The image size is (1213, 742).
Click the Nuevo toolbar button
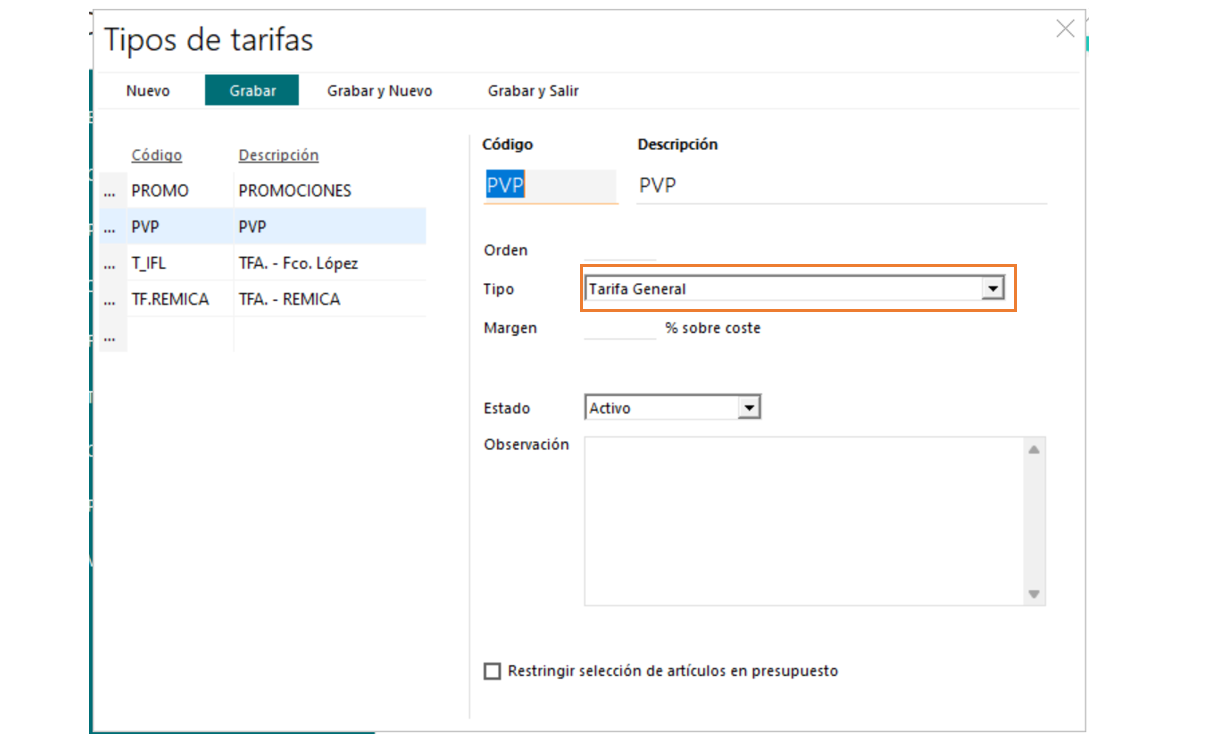[x=148, y=91]
